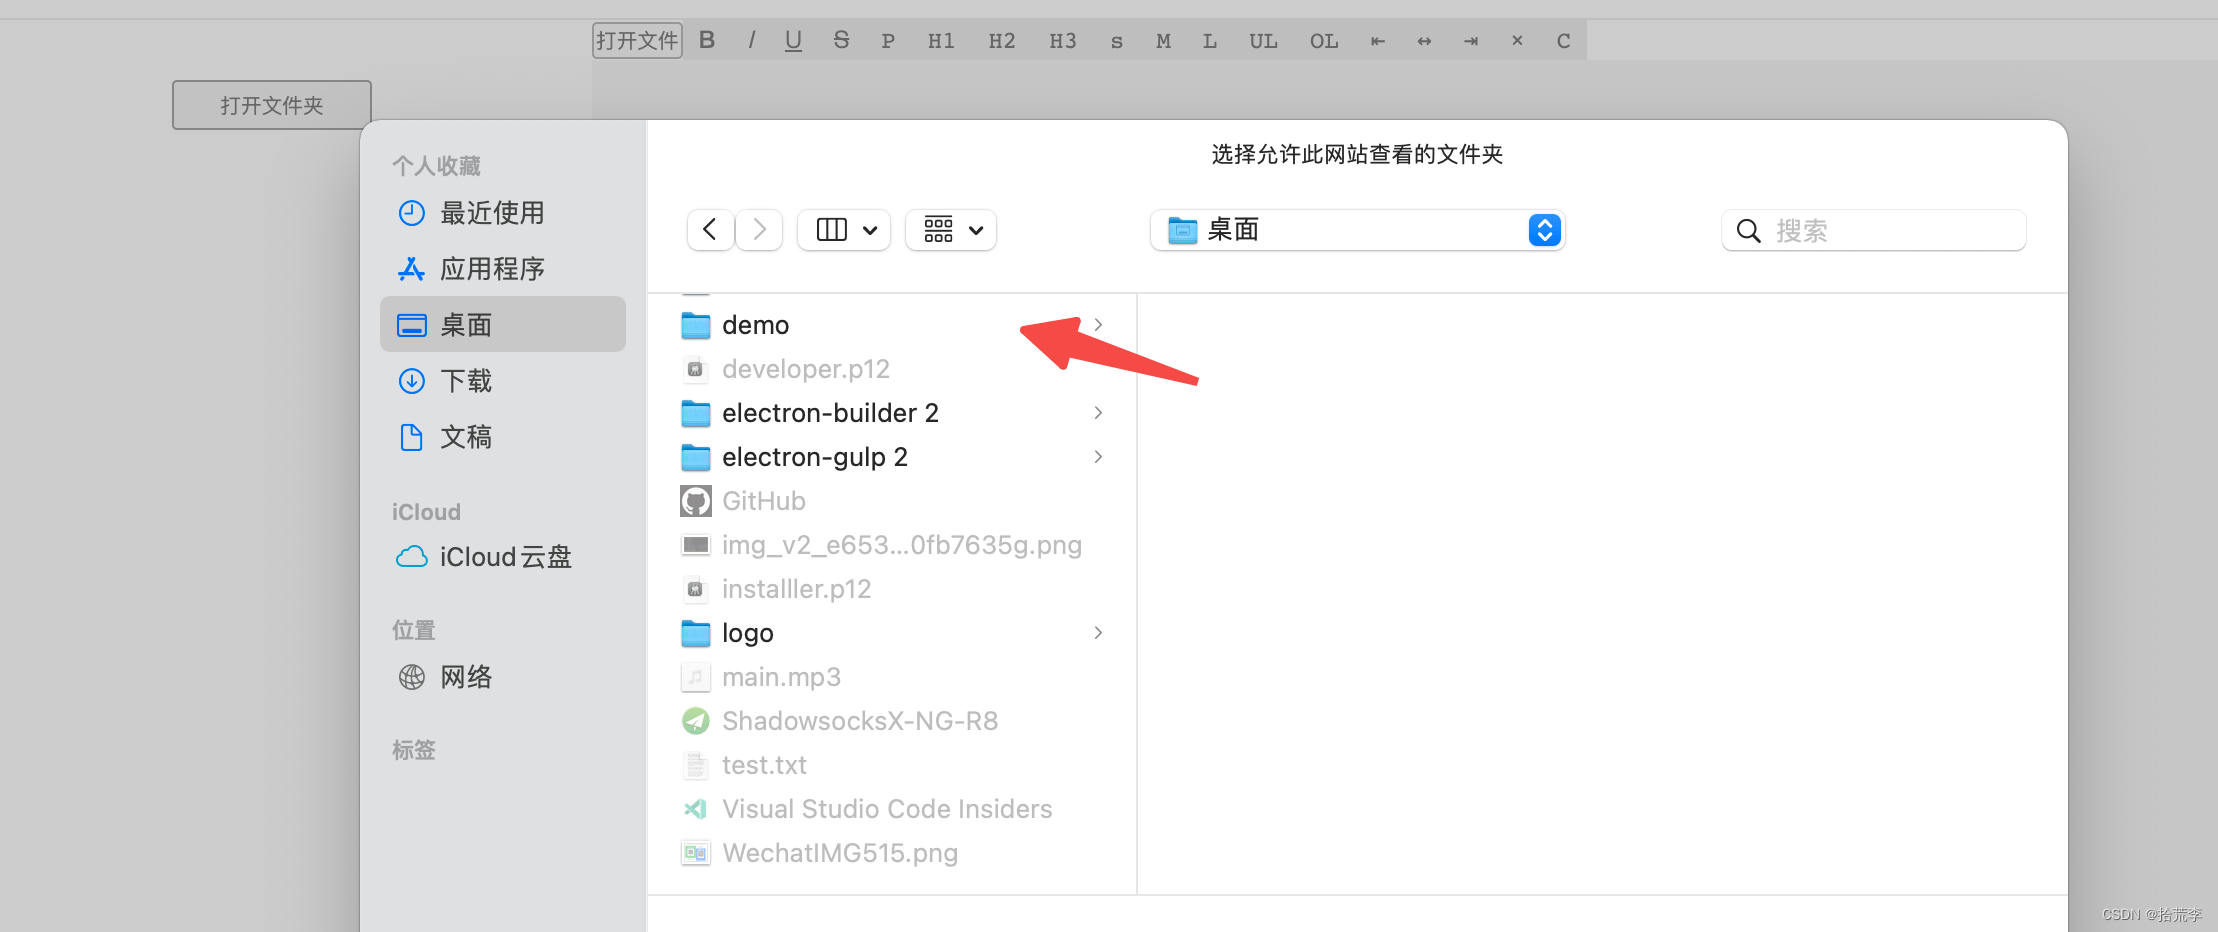The height and width of the screenshot is (932, 2218).
Task: Open the column view mode dropdown
Action: tap(844, 230)
